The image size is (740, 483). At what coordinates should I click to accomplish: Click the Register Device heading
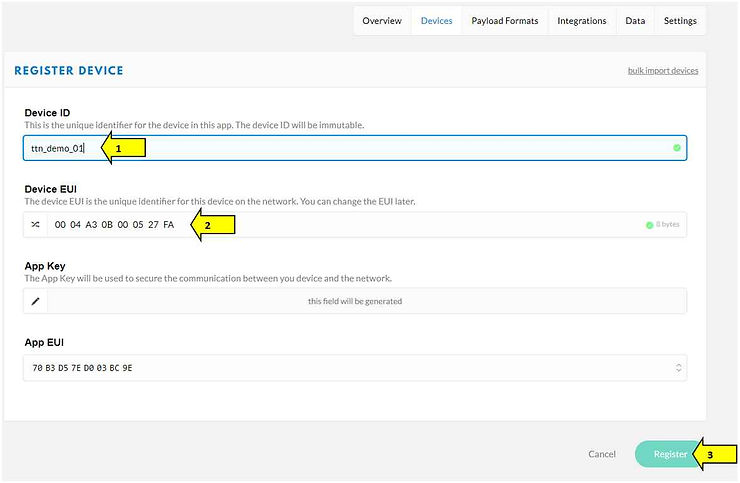(69, 71)
